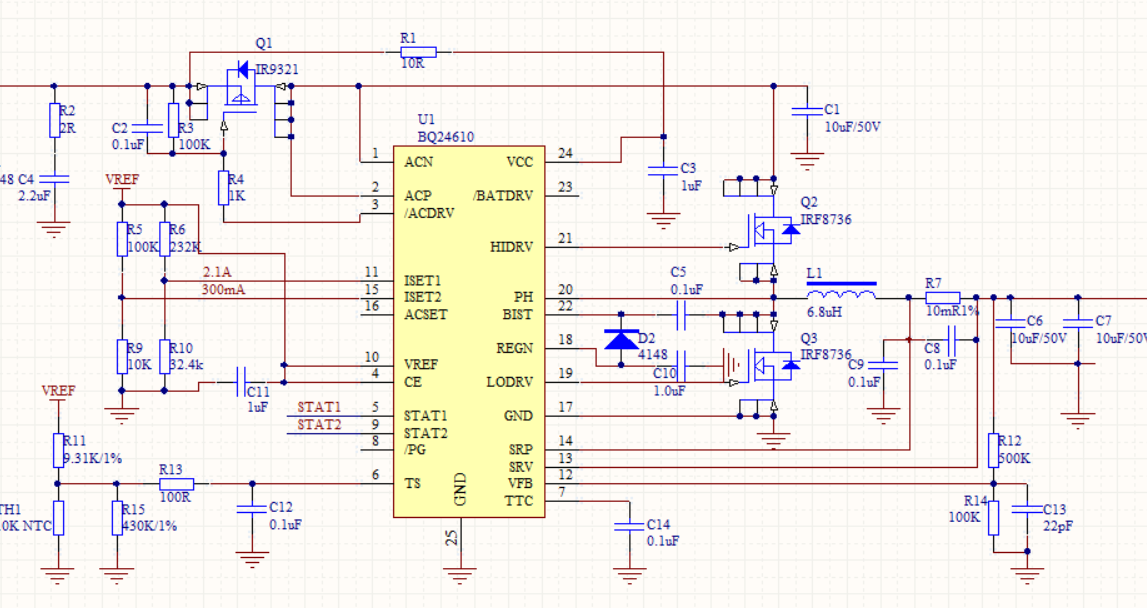This screenshot has width=1147, height=608.
Task: Click the L1 6.8uH inductor symbol
Action: tap(841, 290)
